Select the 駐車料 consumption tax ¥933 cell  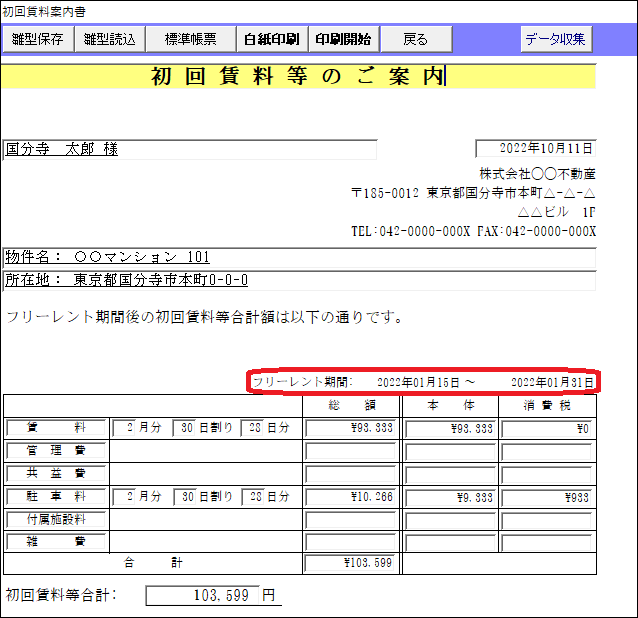(546, 496)
